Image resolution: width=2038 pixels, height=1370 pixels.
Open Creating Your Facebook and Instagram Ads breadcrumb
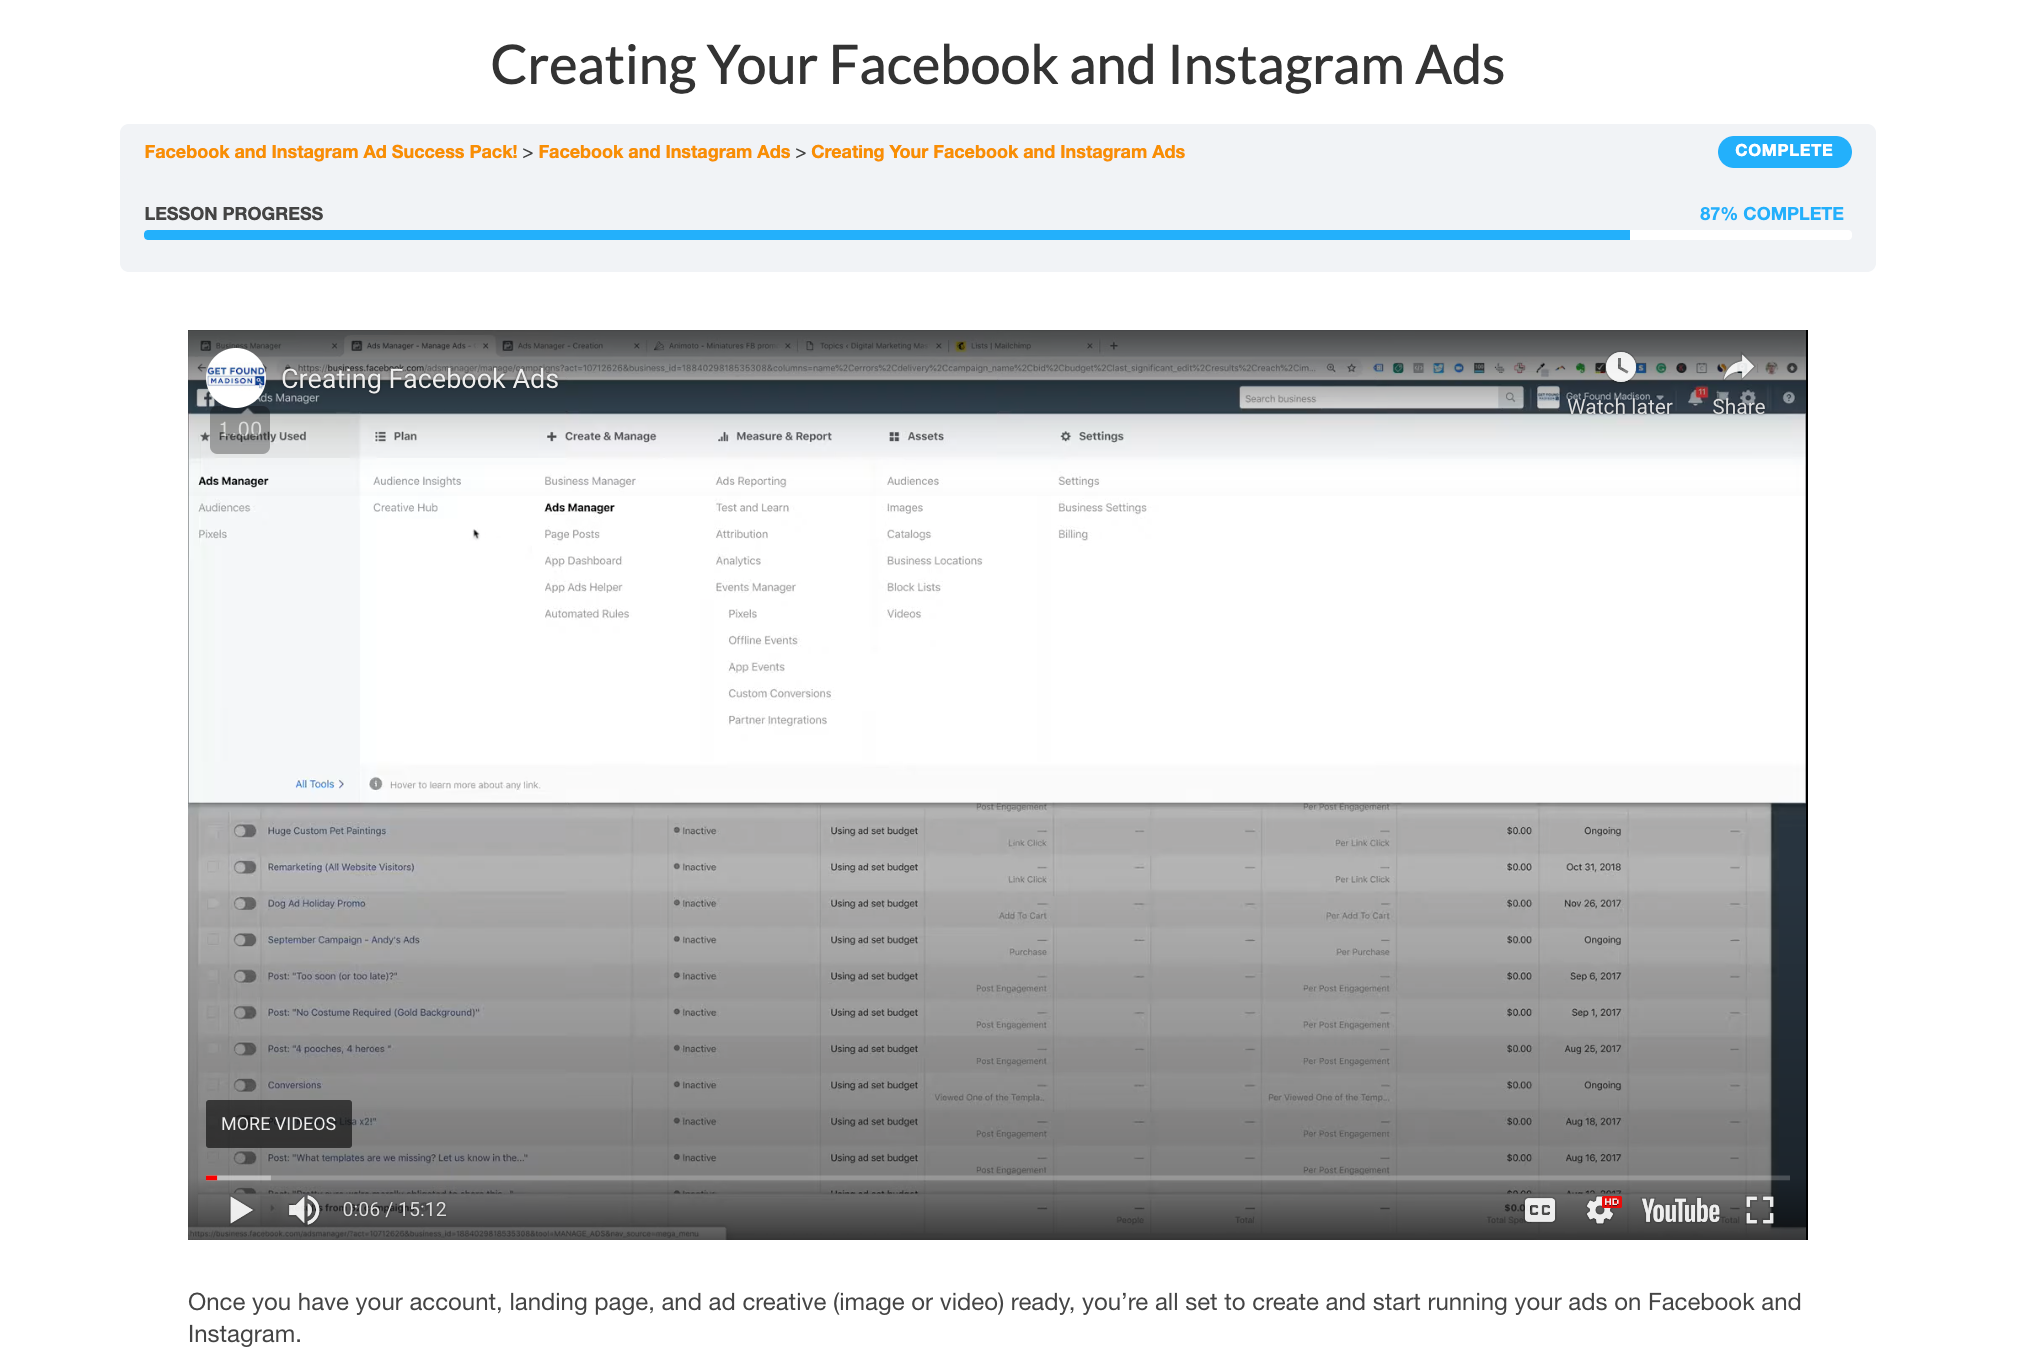point(997,152)
